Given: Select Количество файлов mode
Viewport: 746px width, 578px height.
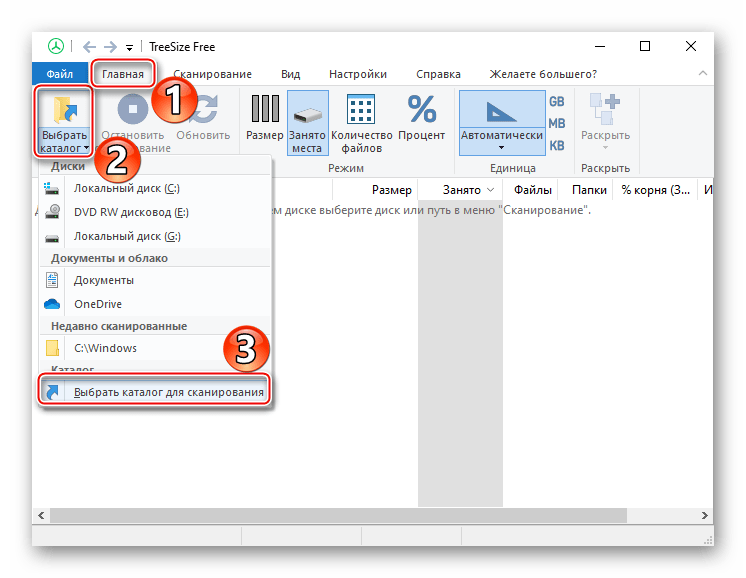Looking at the screenshot, I should pyautogui.click(x=362, y=123).
